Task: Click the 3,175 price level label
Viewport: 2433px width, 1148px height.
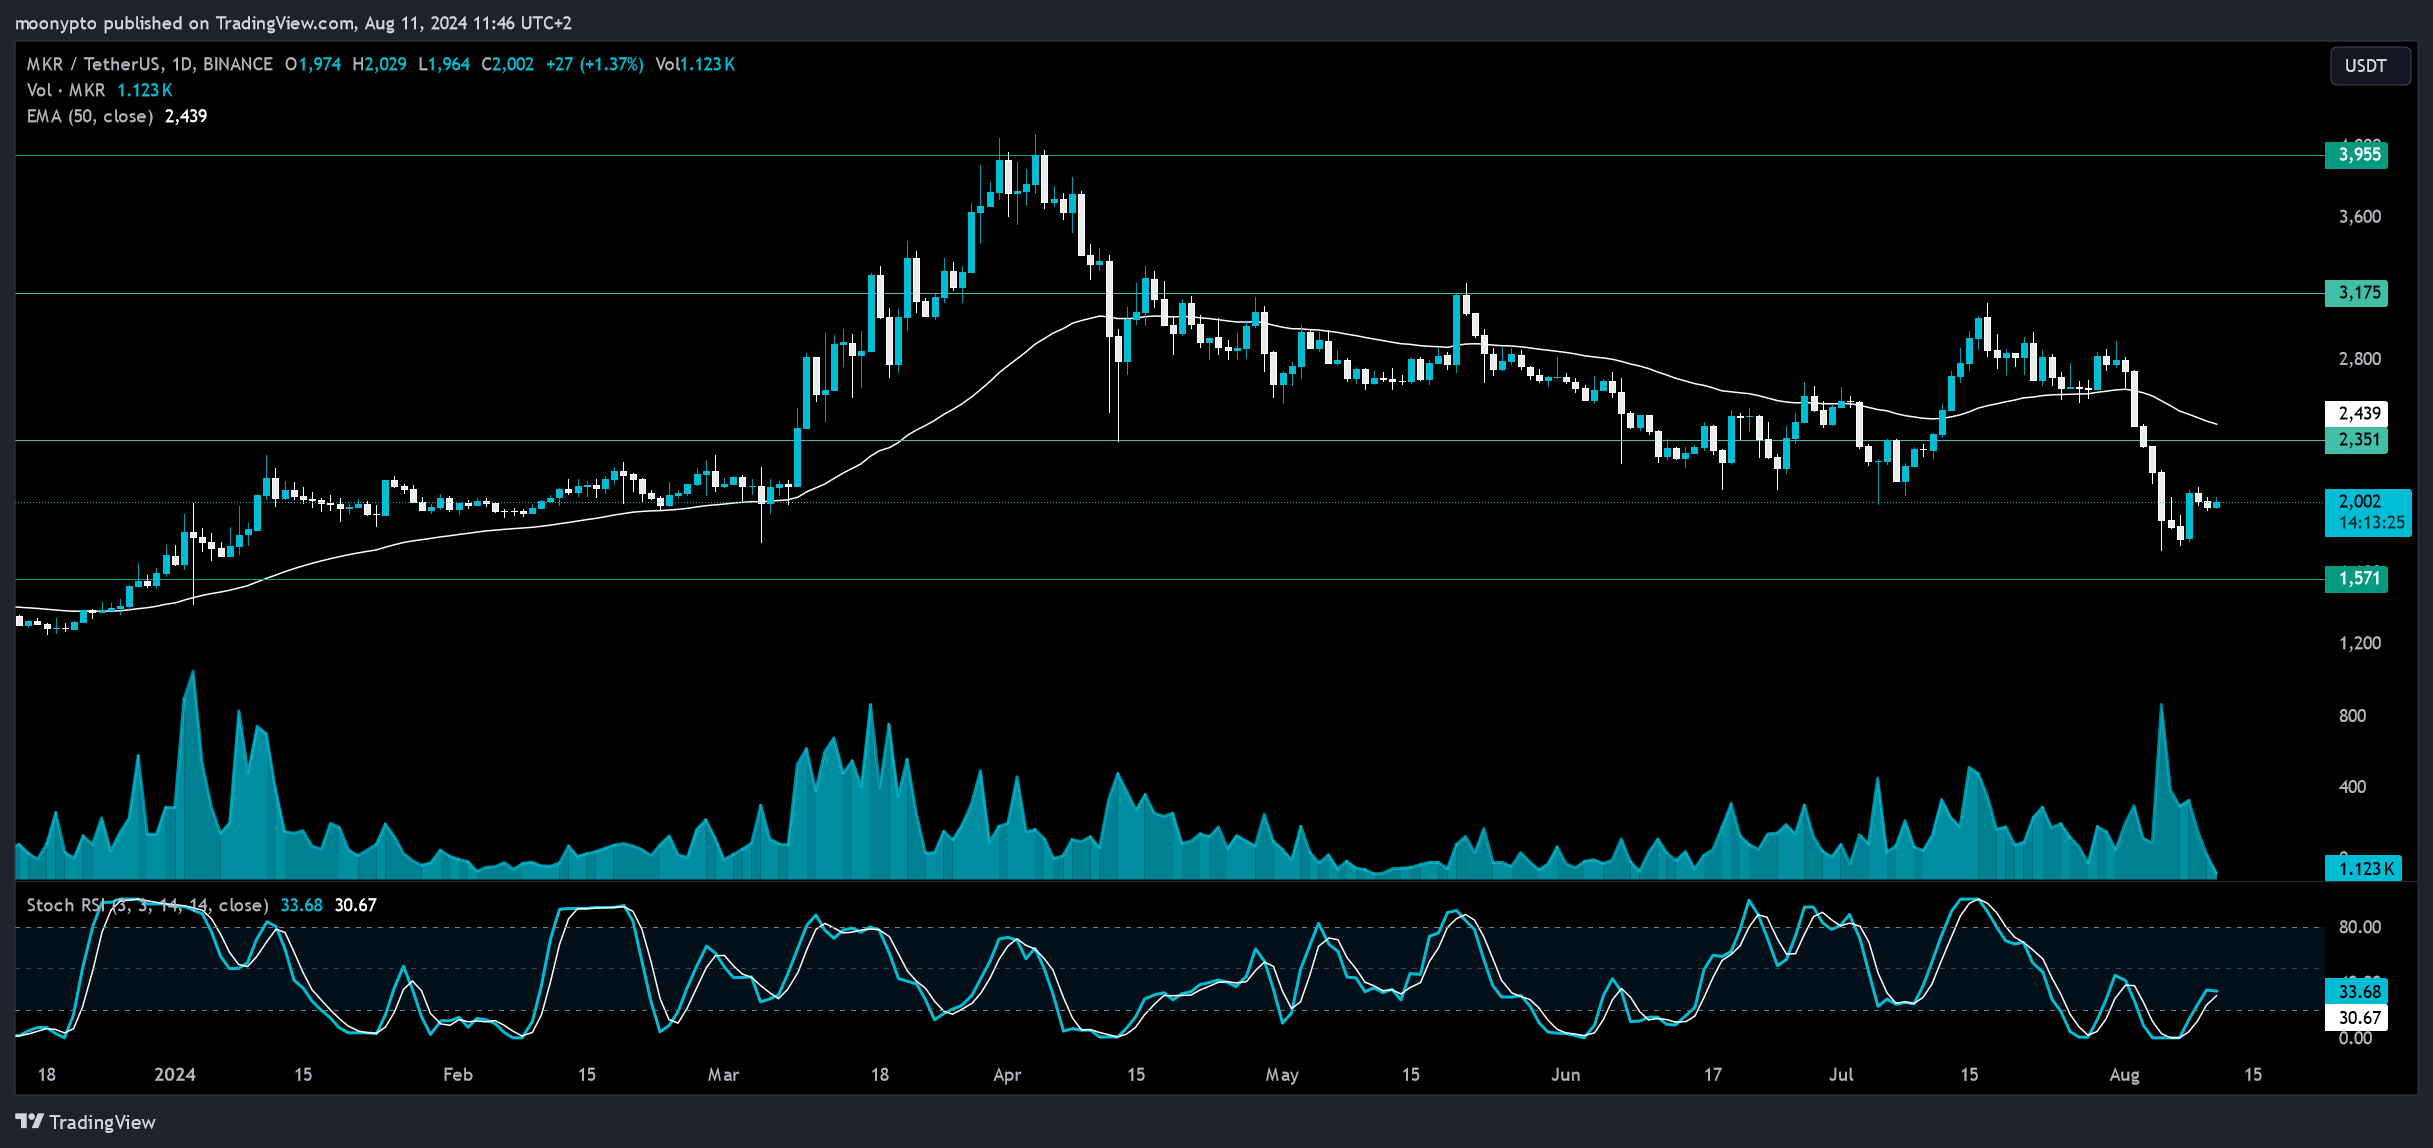Action: pos(2356,293)
